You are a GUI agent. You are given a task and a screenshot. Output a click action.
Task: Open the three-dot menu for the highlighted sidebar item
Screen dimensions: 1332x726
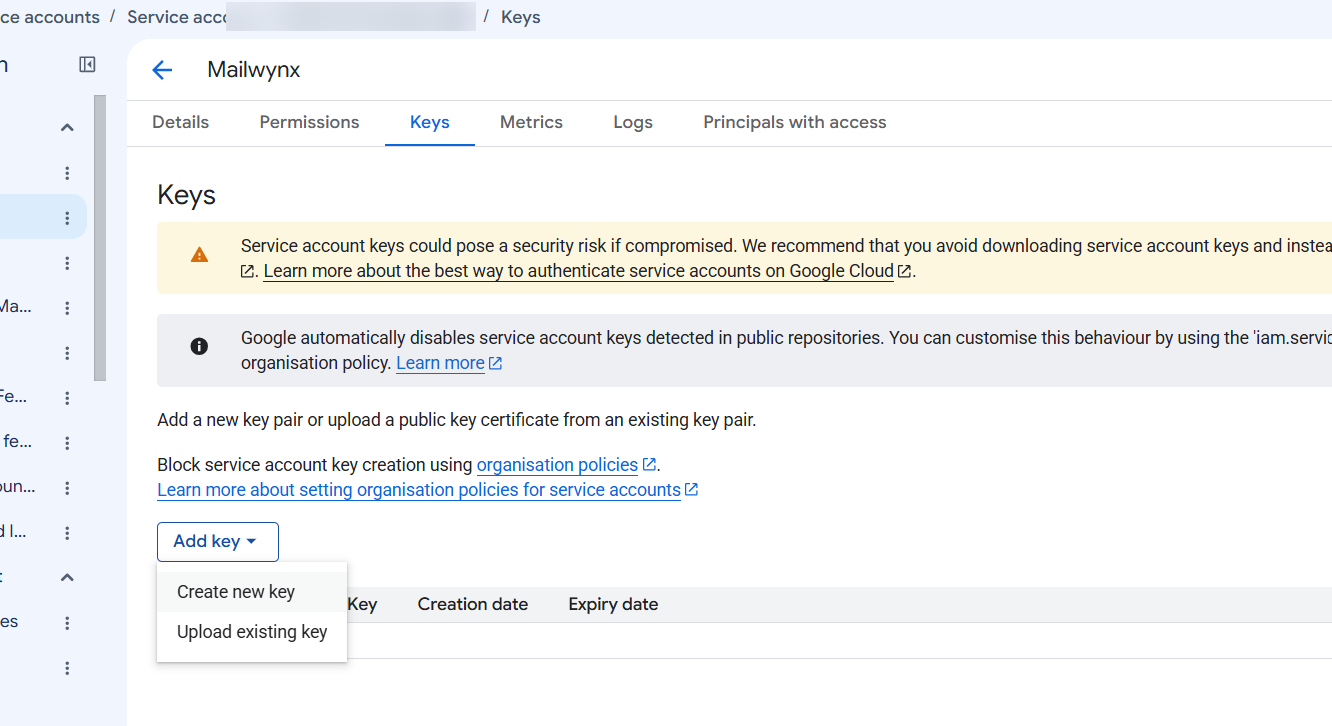coord(67,218)
